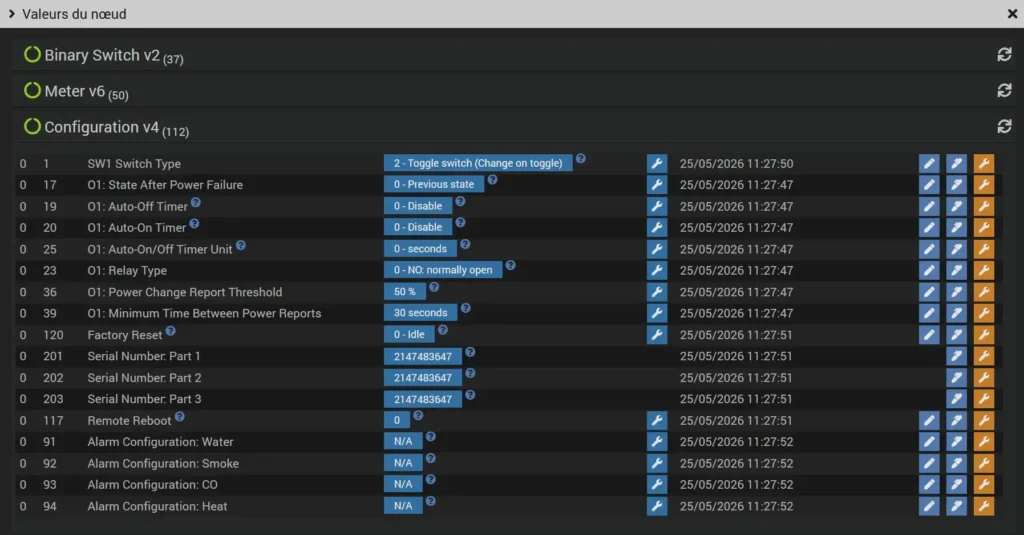This screenshot has width=1024, height=535.
Task: Open help icon beside 50 % value
Action: click(434, 287)
